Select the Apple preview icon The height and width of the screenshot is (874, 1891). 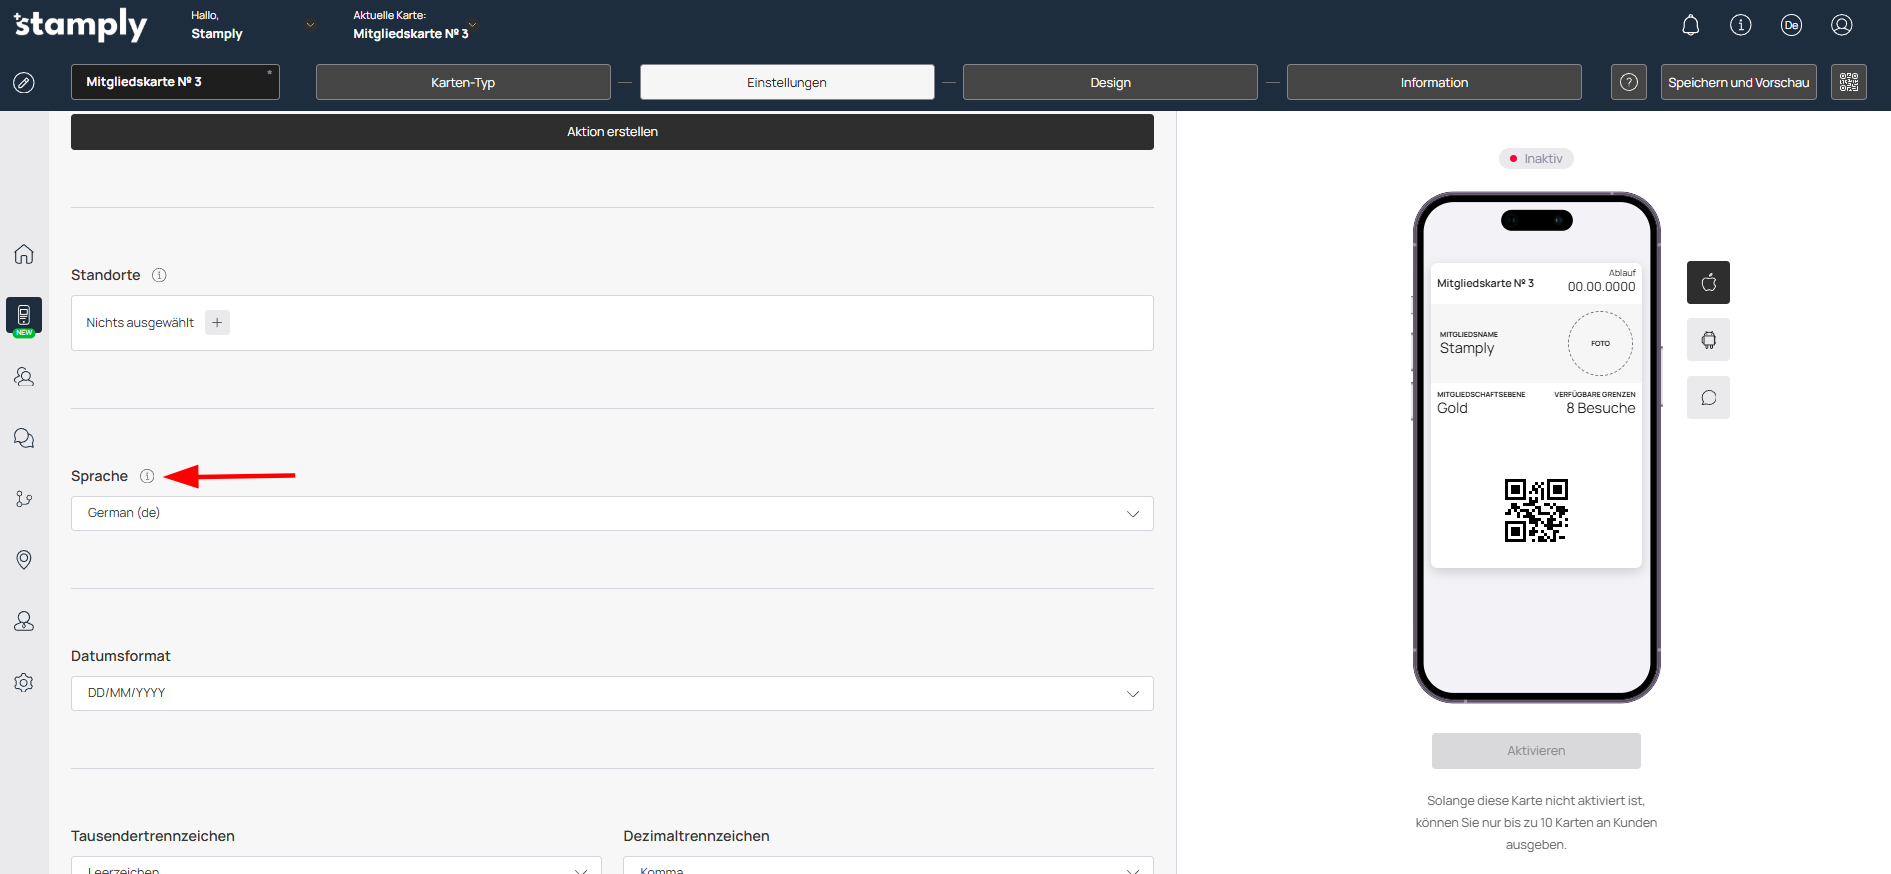pos(1708,283)
